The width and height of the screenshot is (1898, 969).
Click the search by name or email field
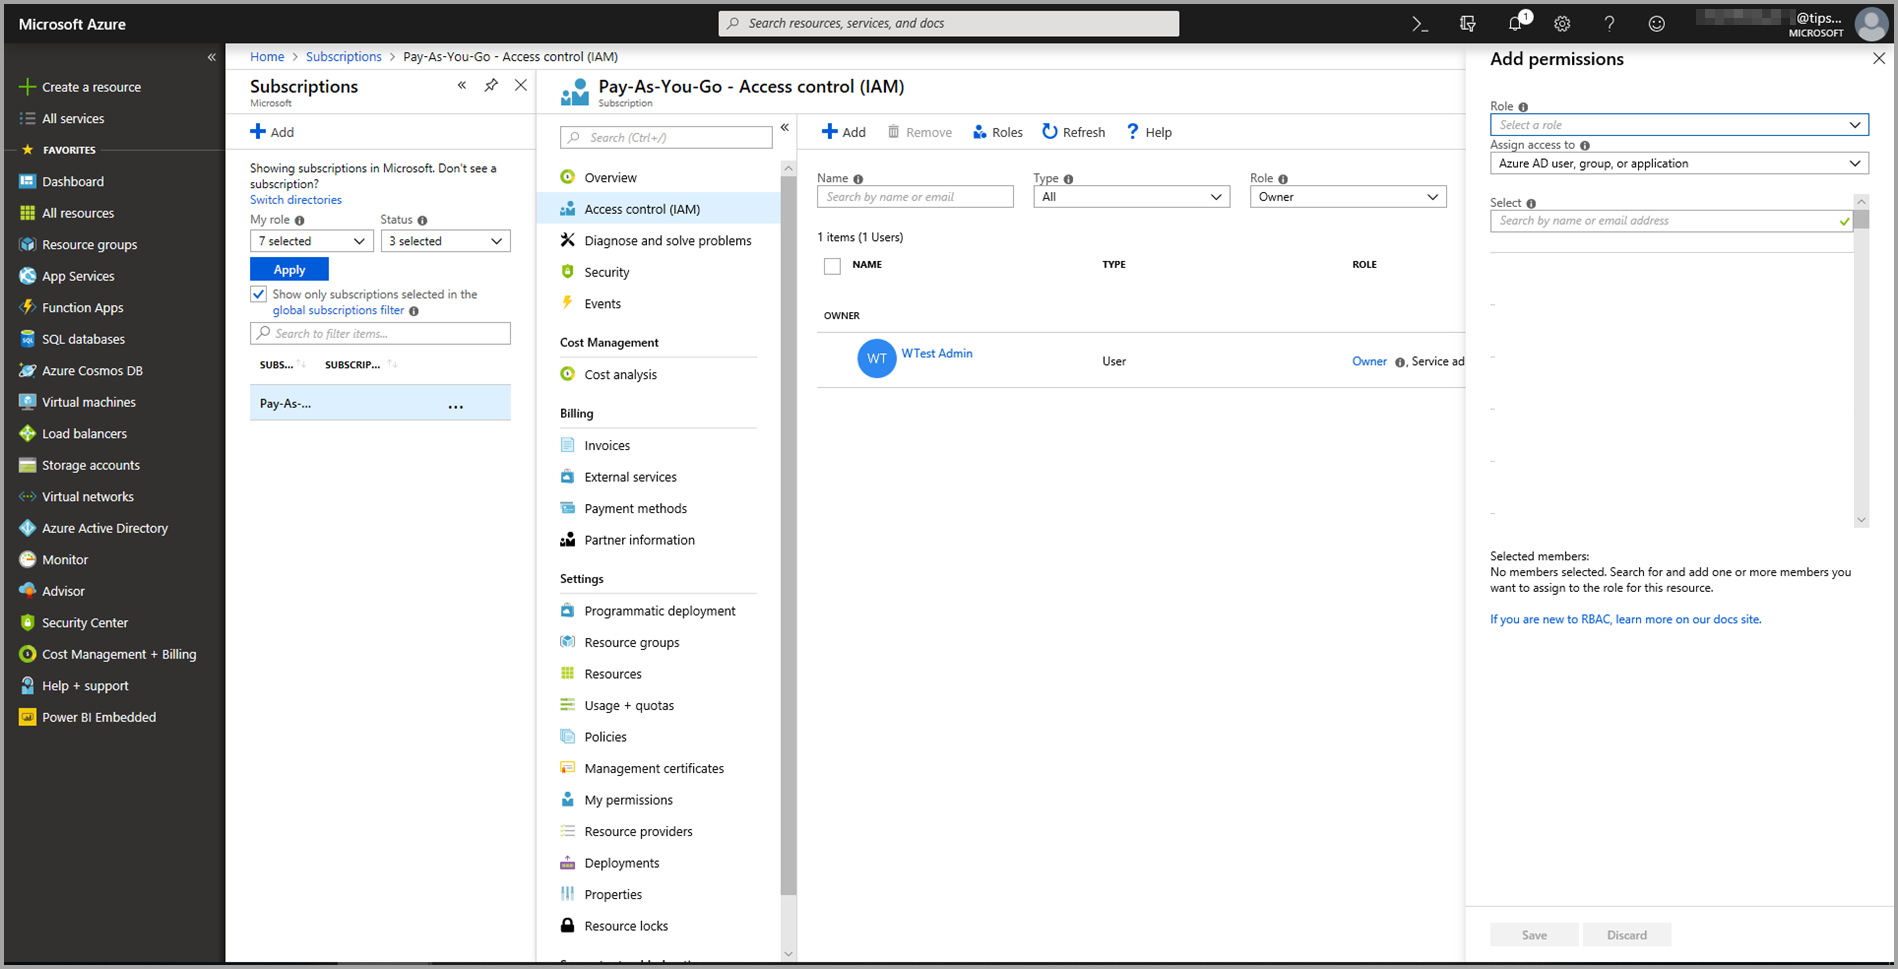(914, 196)
